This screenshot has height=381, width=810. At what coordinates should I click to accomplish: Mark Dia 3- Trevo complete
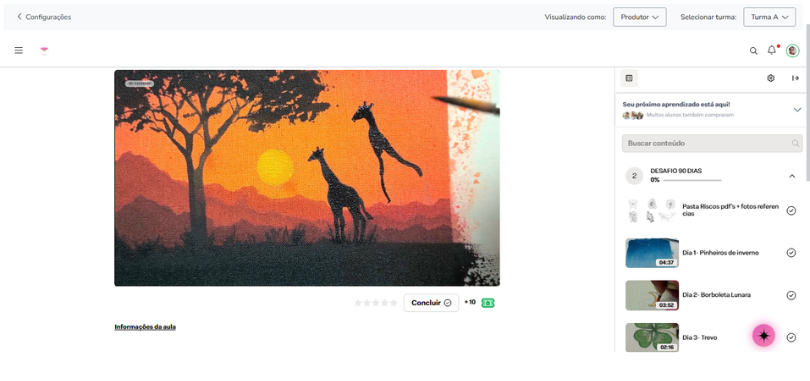tap(791, 338)
